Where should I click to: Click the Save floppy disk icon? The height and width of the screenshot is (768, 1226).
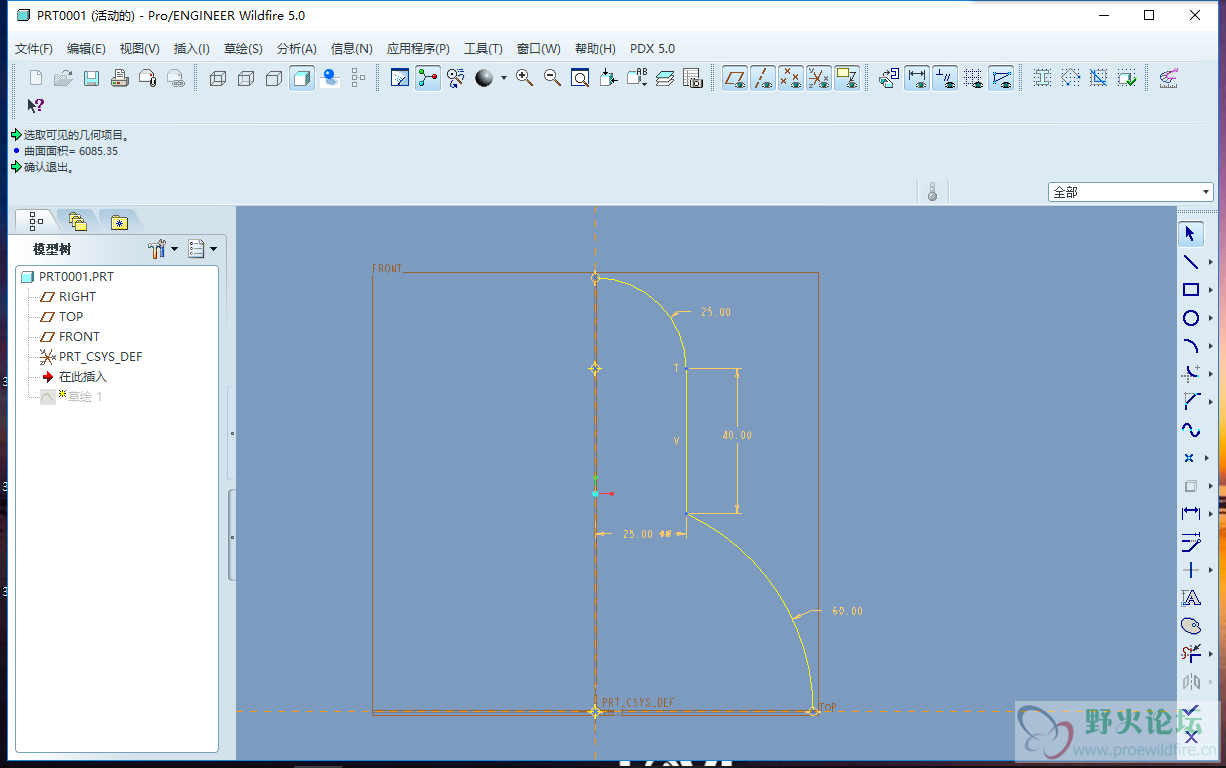point(91,78)
